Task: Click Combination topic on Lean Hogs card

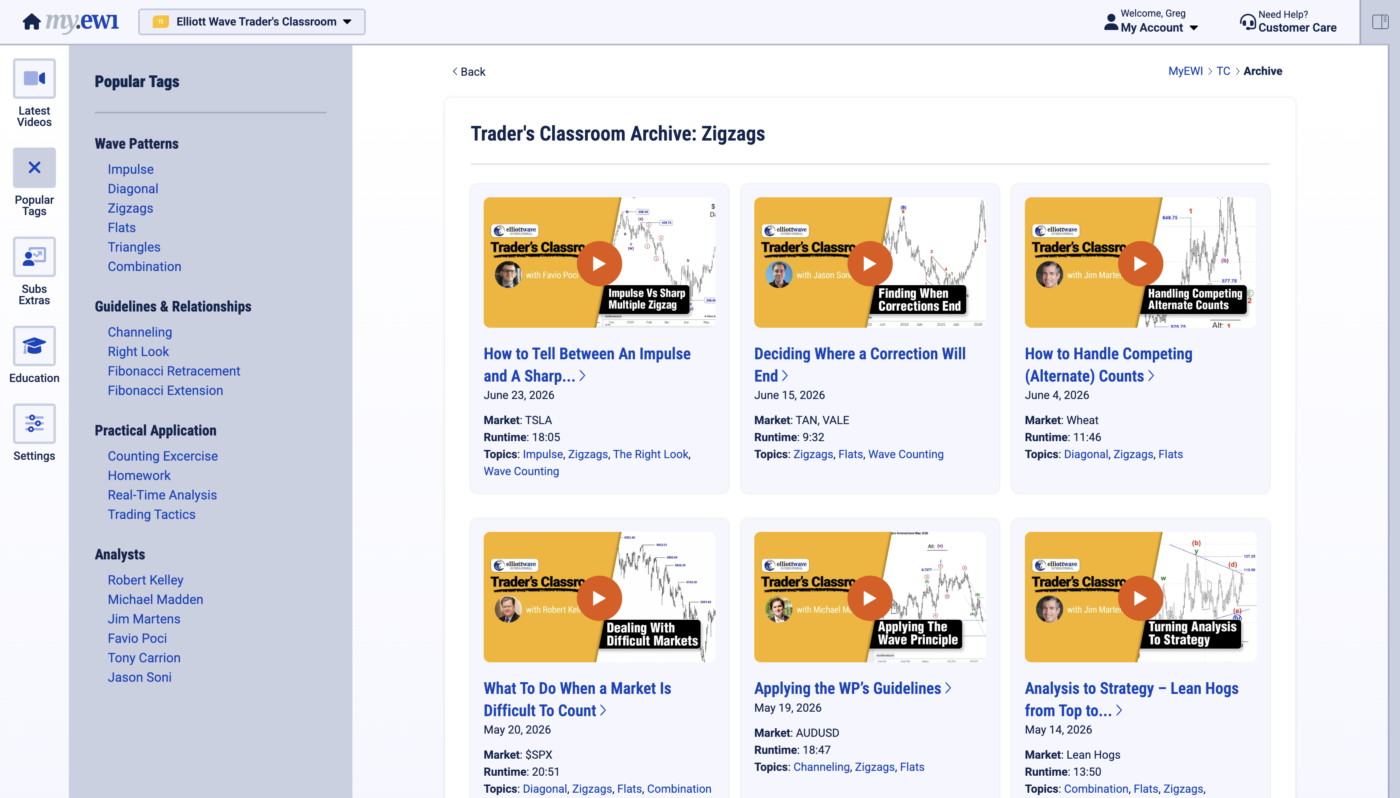Action: coord(1096,789)
